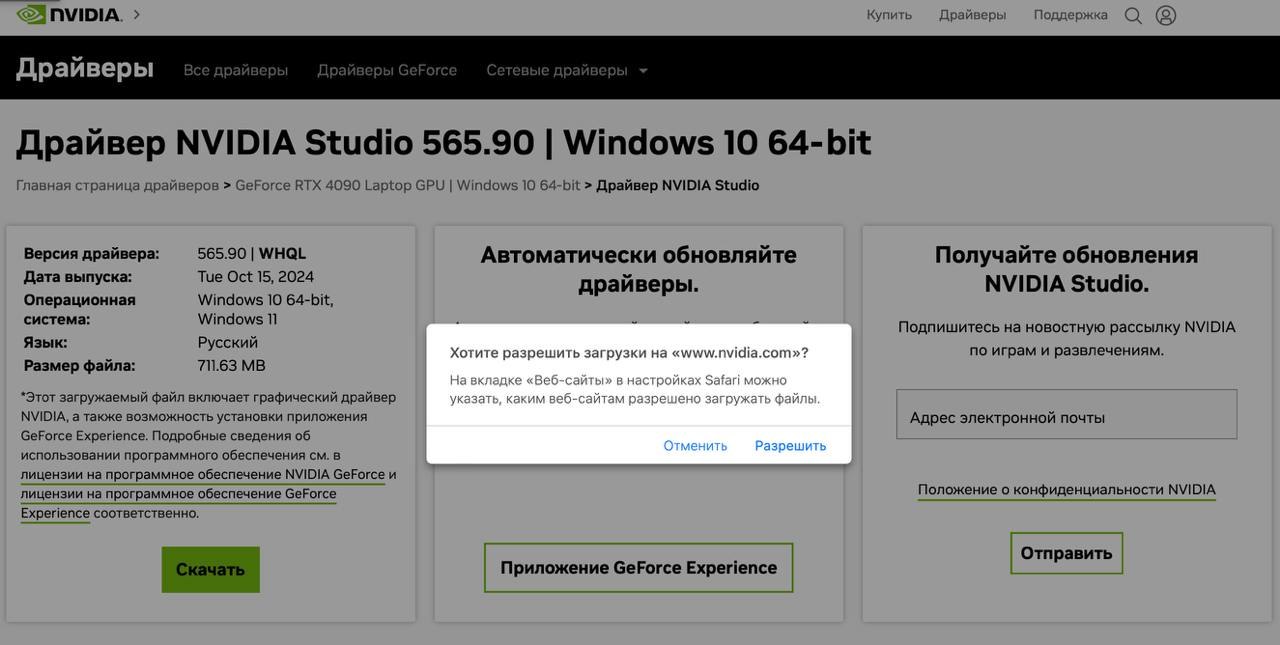The height and width of the screenshot is (645, 1280).
Task: Focus the Адрес электронной почты field
Action: point(1066,414)
